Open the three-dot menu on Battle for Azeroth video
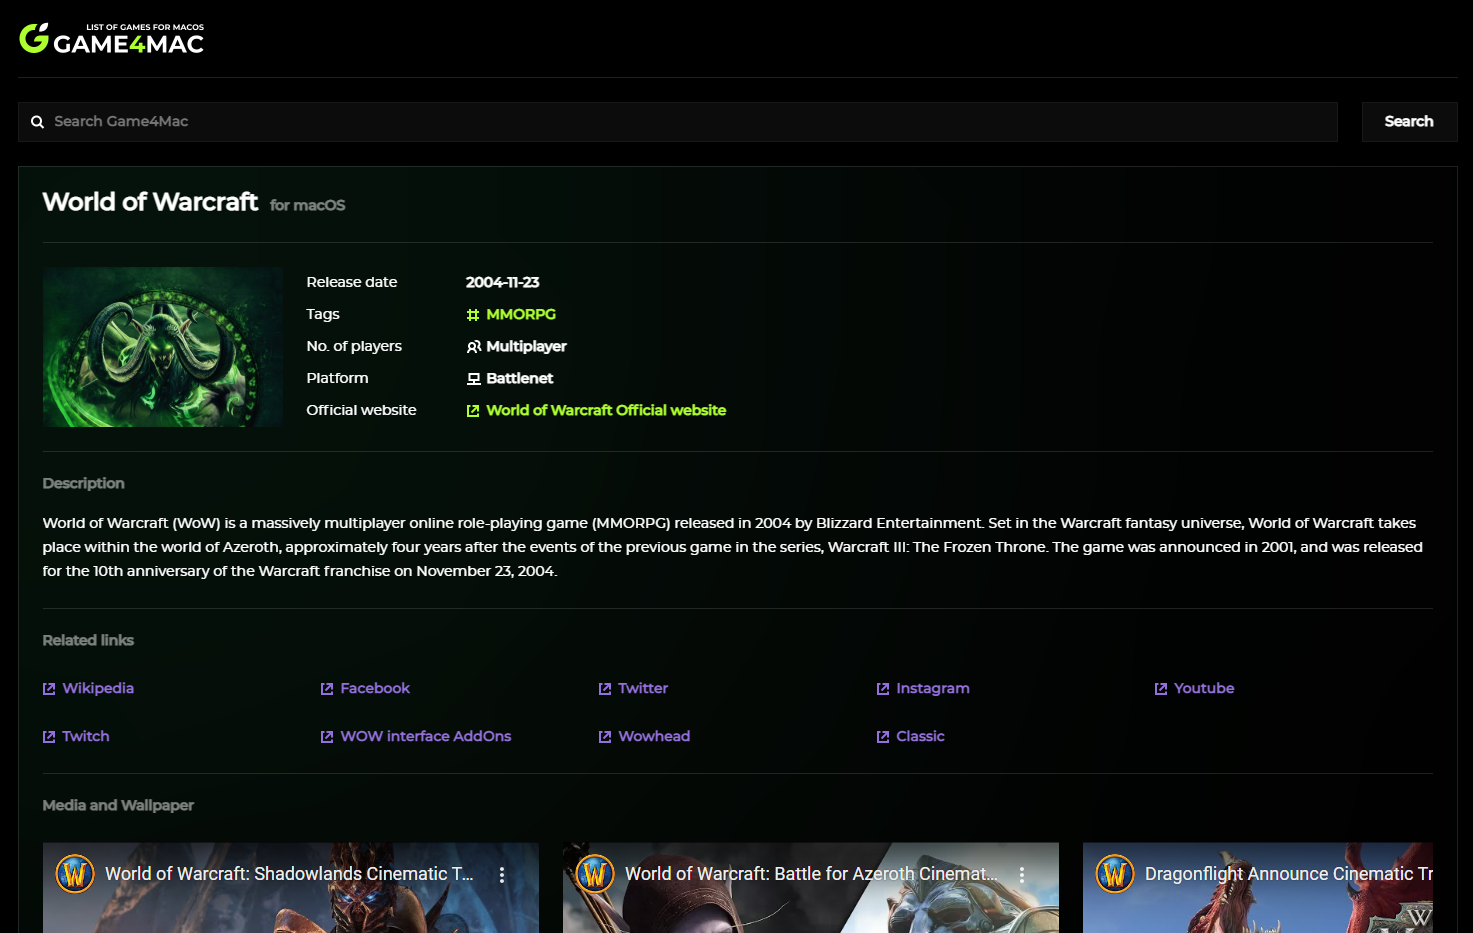 click(x=1022, y=874)
